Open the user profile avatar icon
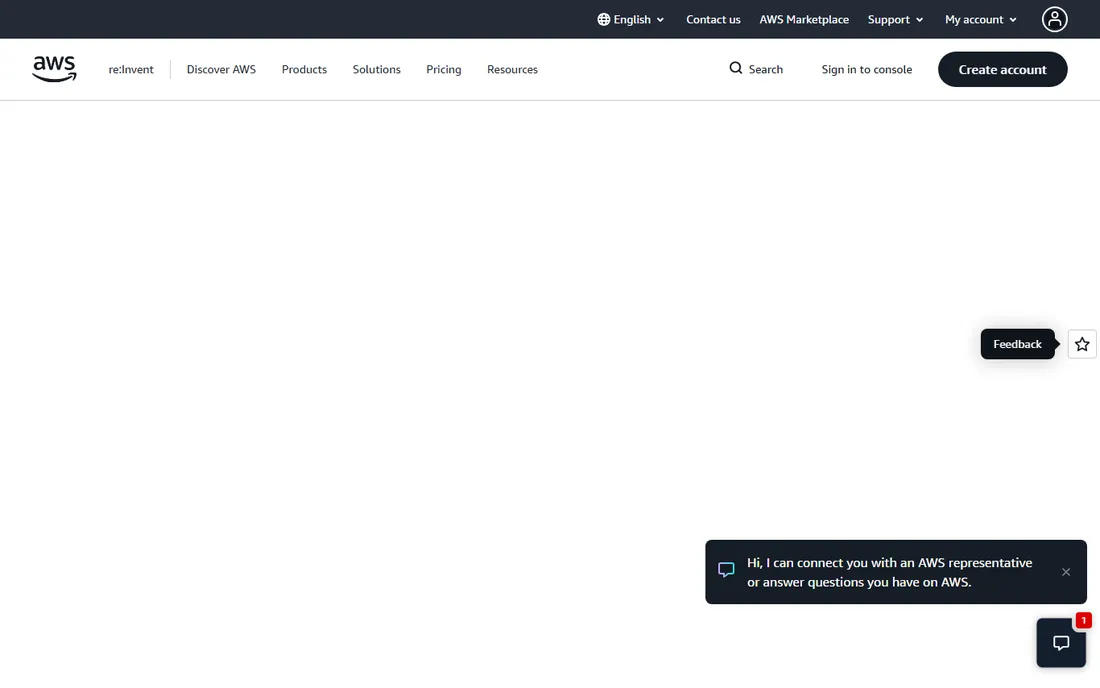This screenshot has width=1100, height=688. 1054,20
